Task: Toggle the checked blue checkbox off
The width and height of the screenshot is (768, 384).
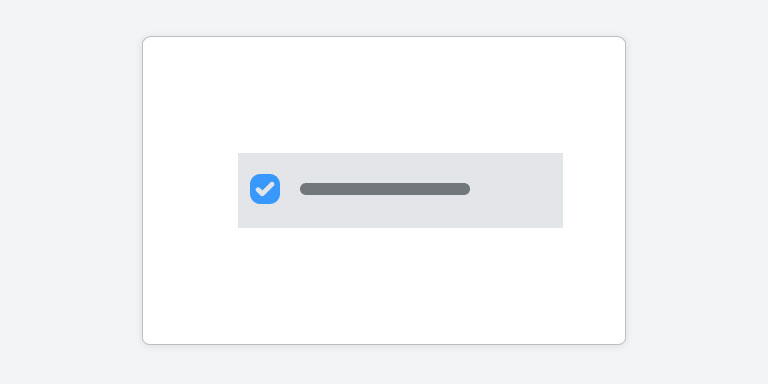Action: click(265, 189)
